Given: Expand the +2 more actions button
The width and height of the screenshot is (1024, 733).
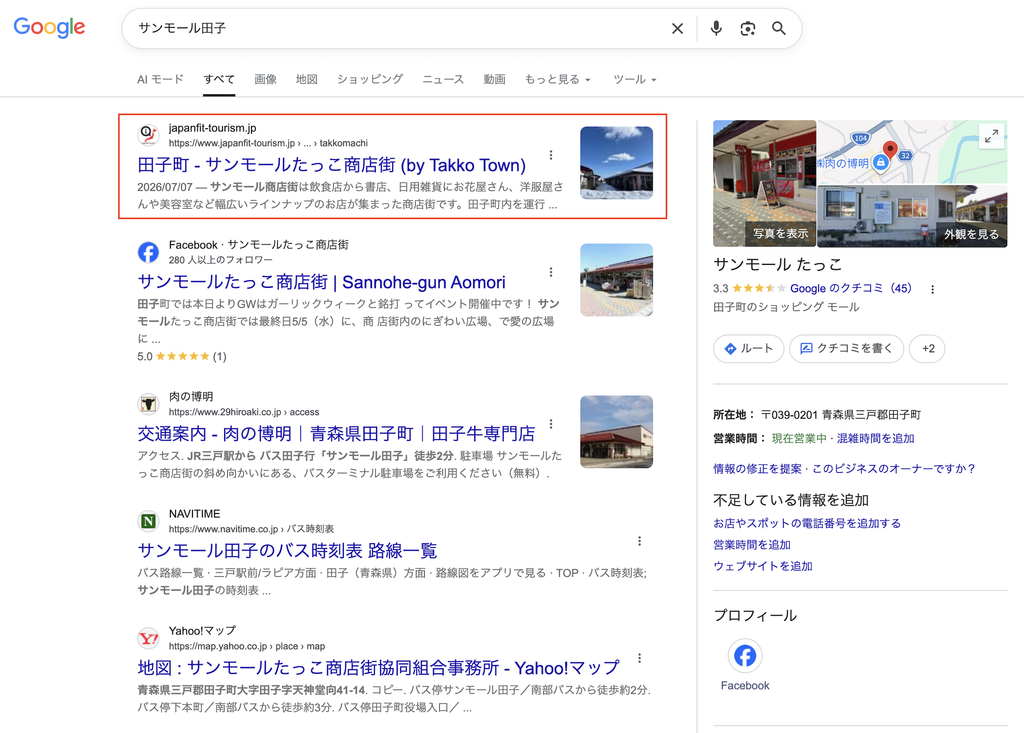Looking at the screenshot, I should click(x=927, y=348).
